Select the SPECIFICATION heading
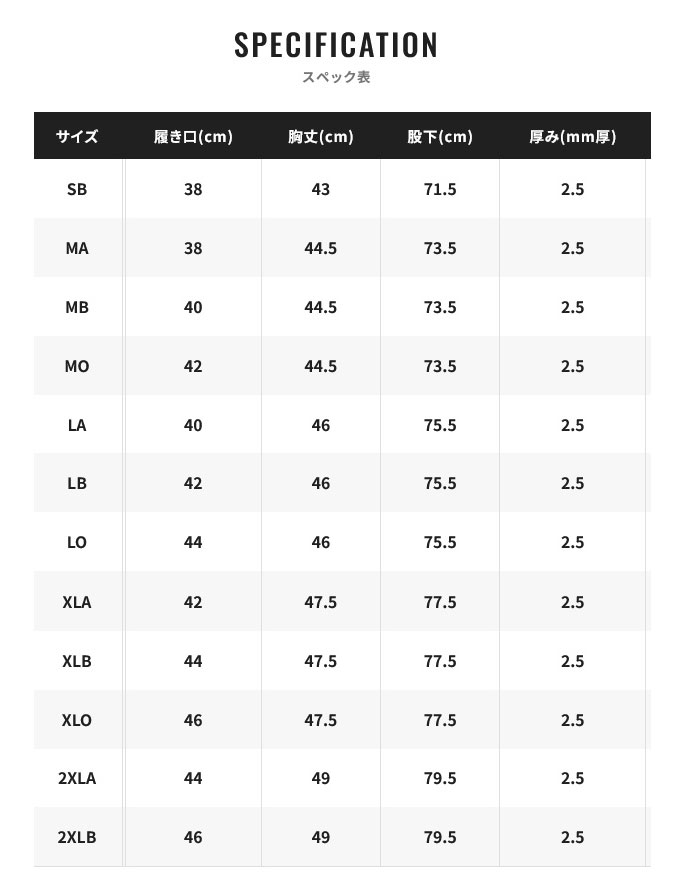 pos(336,45)
